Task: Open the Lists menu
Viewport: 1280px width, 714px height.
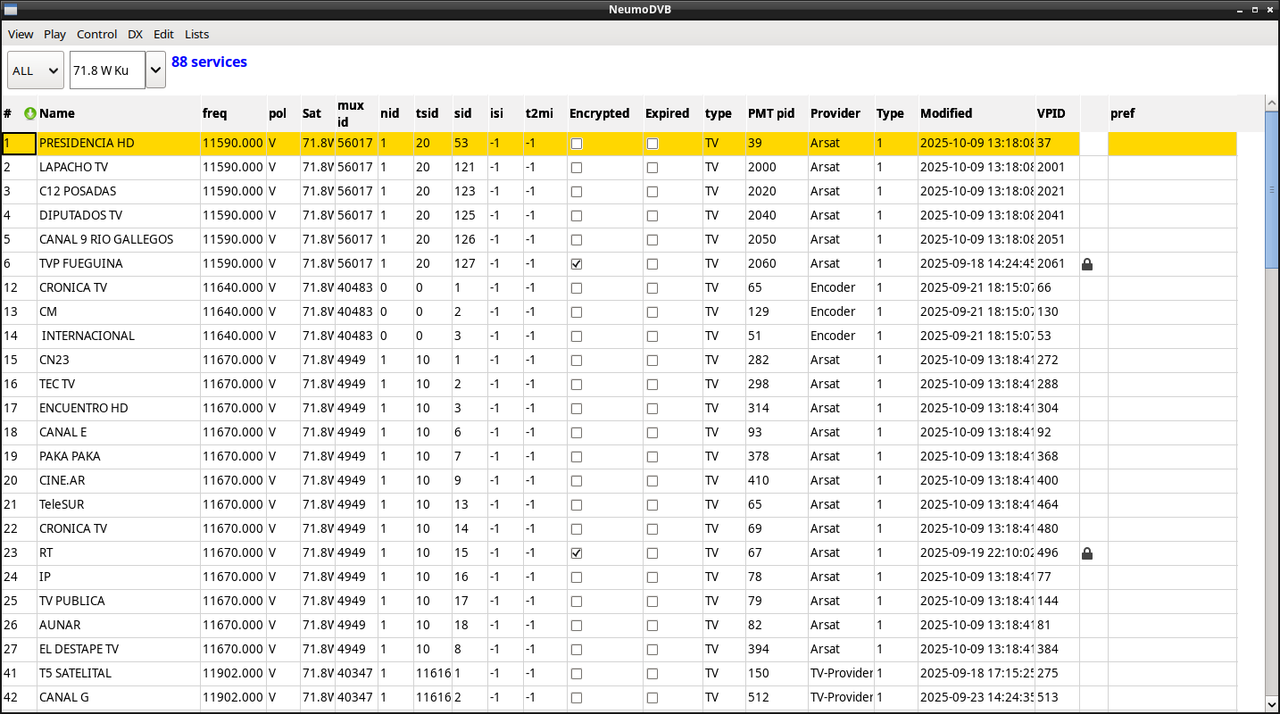Action: click(x=197, y=34)
